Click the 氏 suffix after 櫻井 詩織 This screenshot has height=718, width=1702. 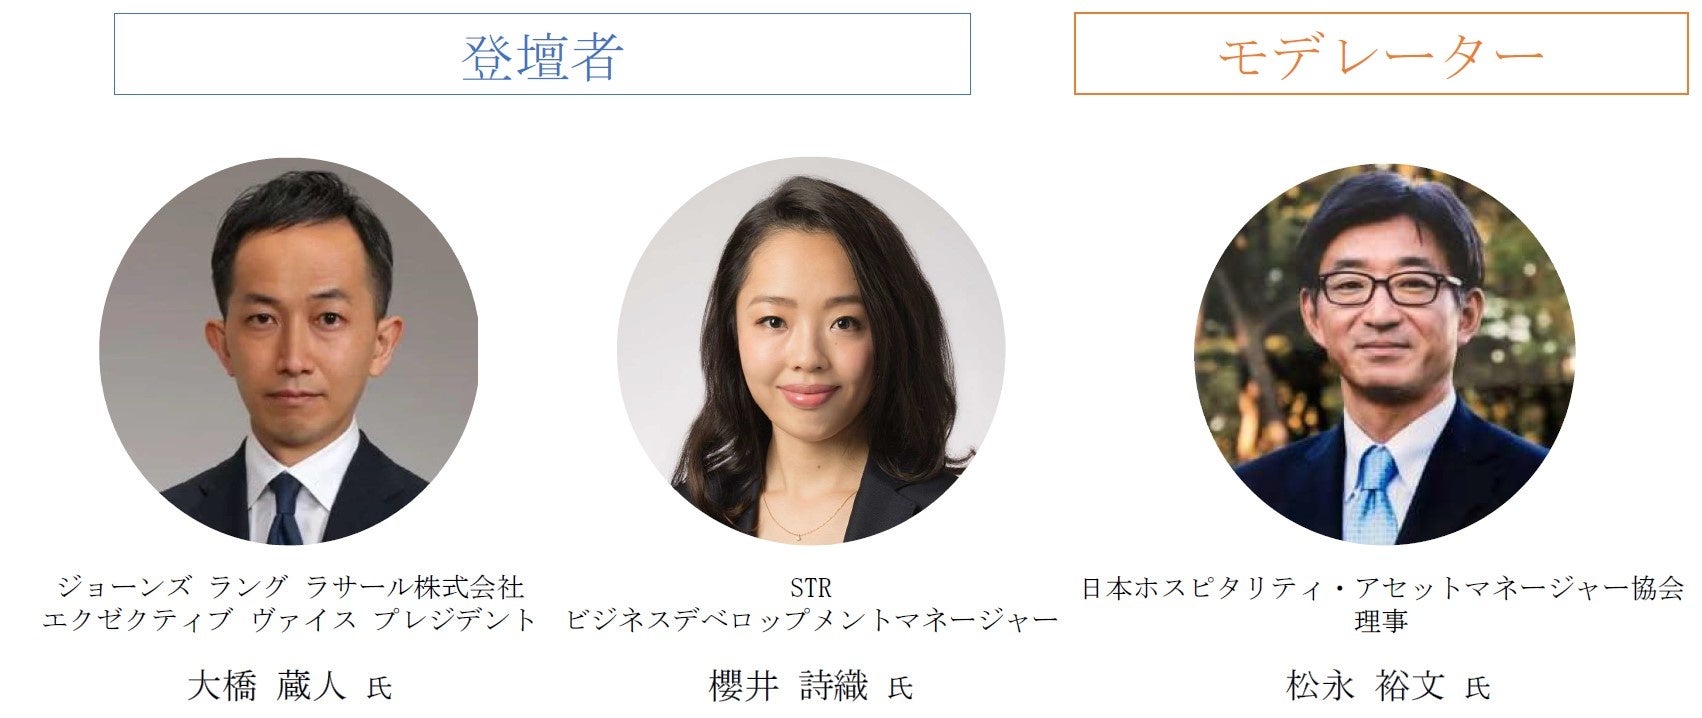pyautogui.click(x=900, y=688)
